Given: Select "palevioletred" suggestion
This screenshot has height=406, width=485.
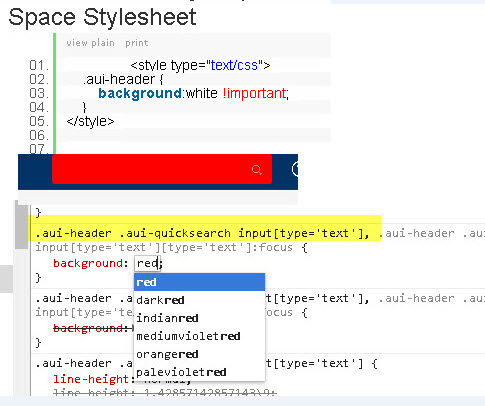Looking at the screenshot, I should [199, 372].
